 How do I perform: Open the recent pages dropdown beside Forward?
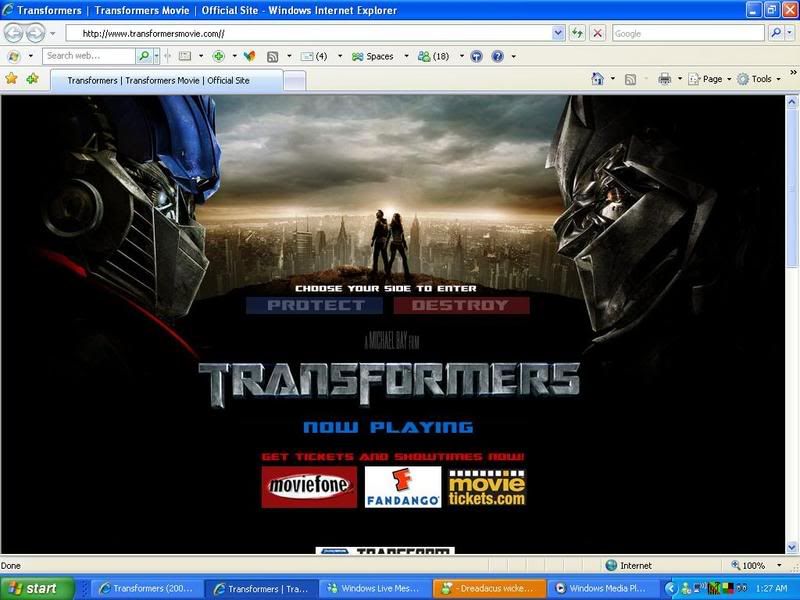coord(52,34)
